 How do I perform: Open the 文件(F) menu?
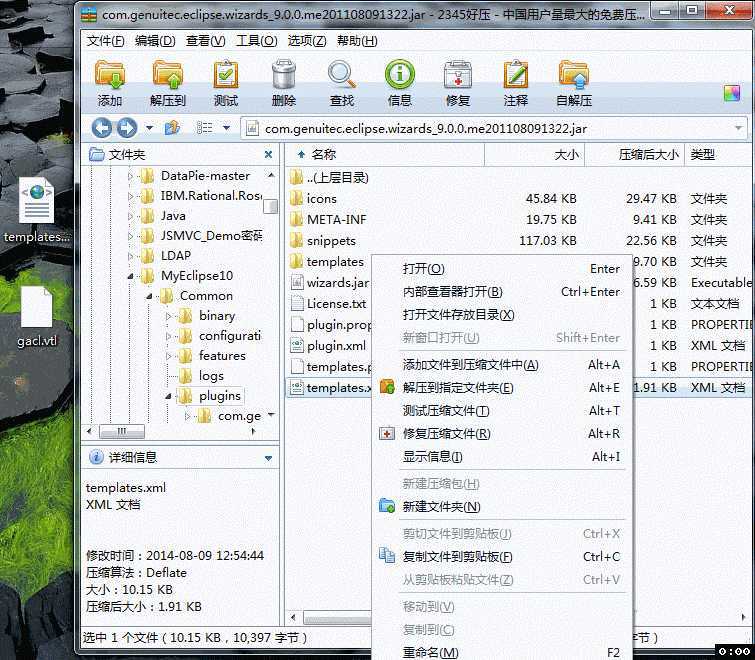[x=105, y=41]
